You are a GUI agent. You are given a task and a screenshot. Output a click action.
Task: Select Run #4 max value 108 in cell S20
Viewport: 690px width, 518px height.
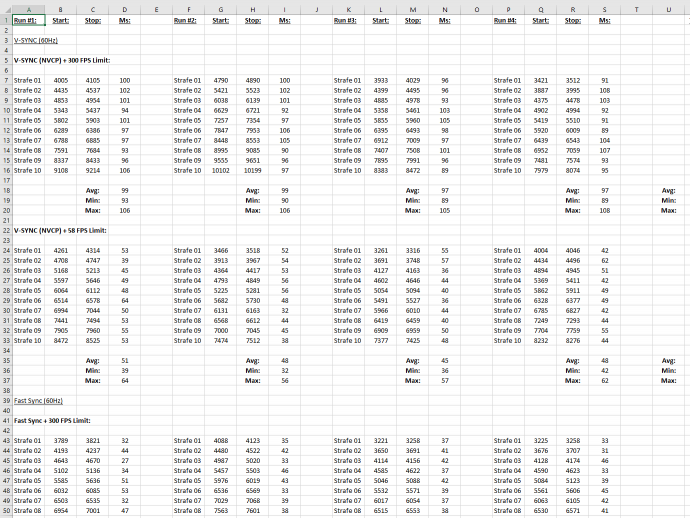tap(605, 210)
